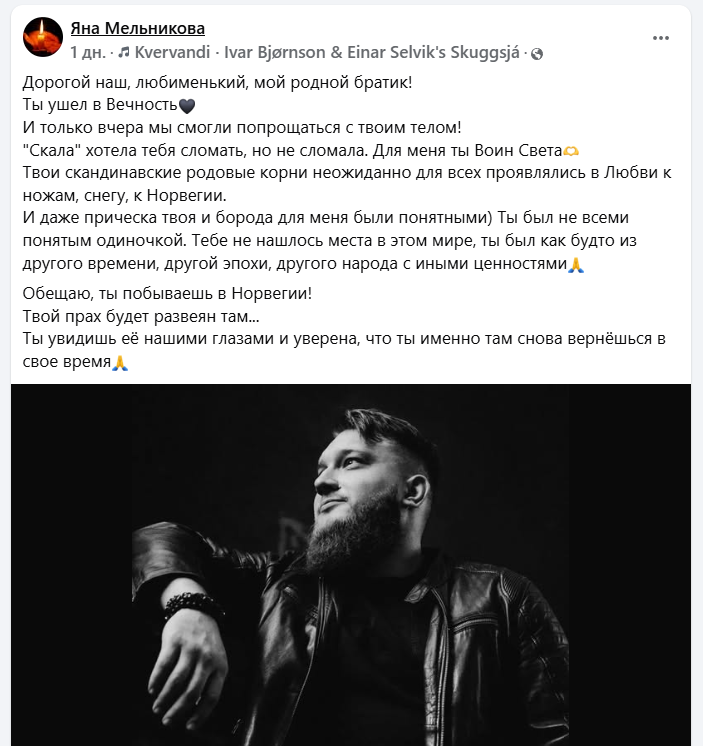Click the line 'И только вчера мы смогли попрощаться'
Image resolution: width=703 pixels, height=746 pixels.
pos(242,128)
